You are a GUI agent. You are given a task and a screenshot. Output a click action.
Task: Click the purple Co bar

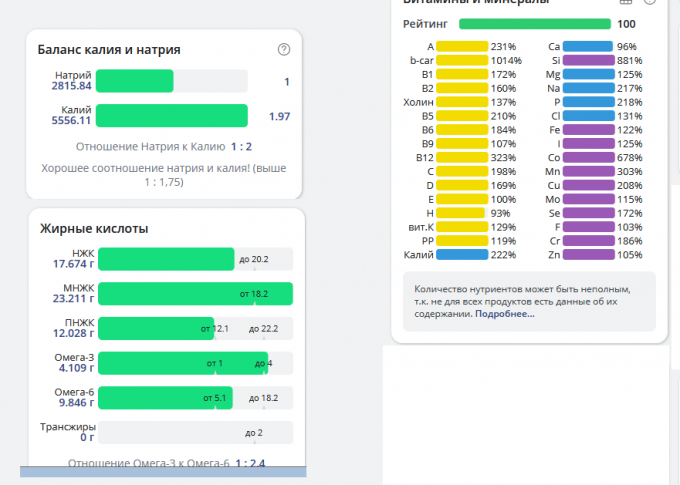tap(588, 157)
